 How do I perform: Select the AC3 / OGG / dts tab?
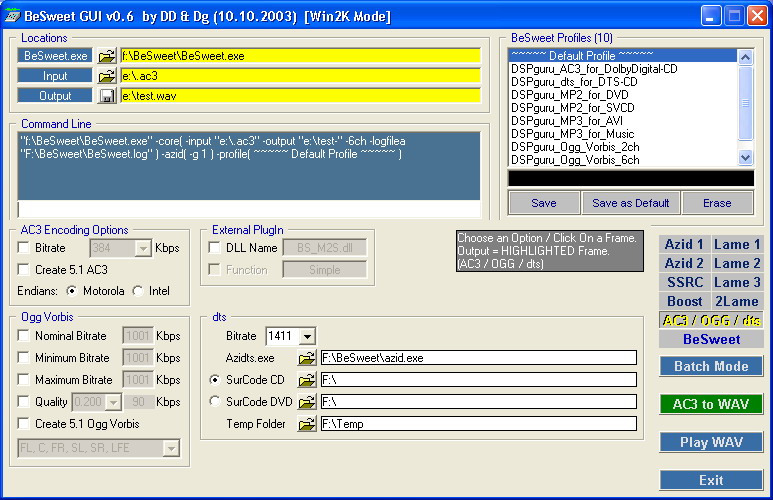[x=711, y=320]
